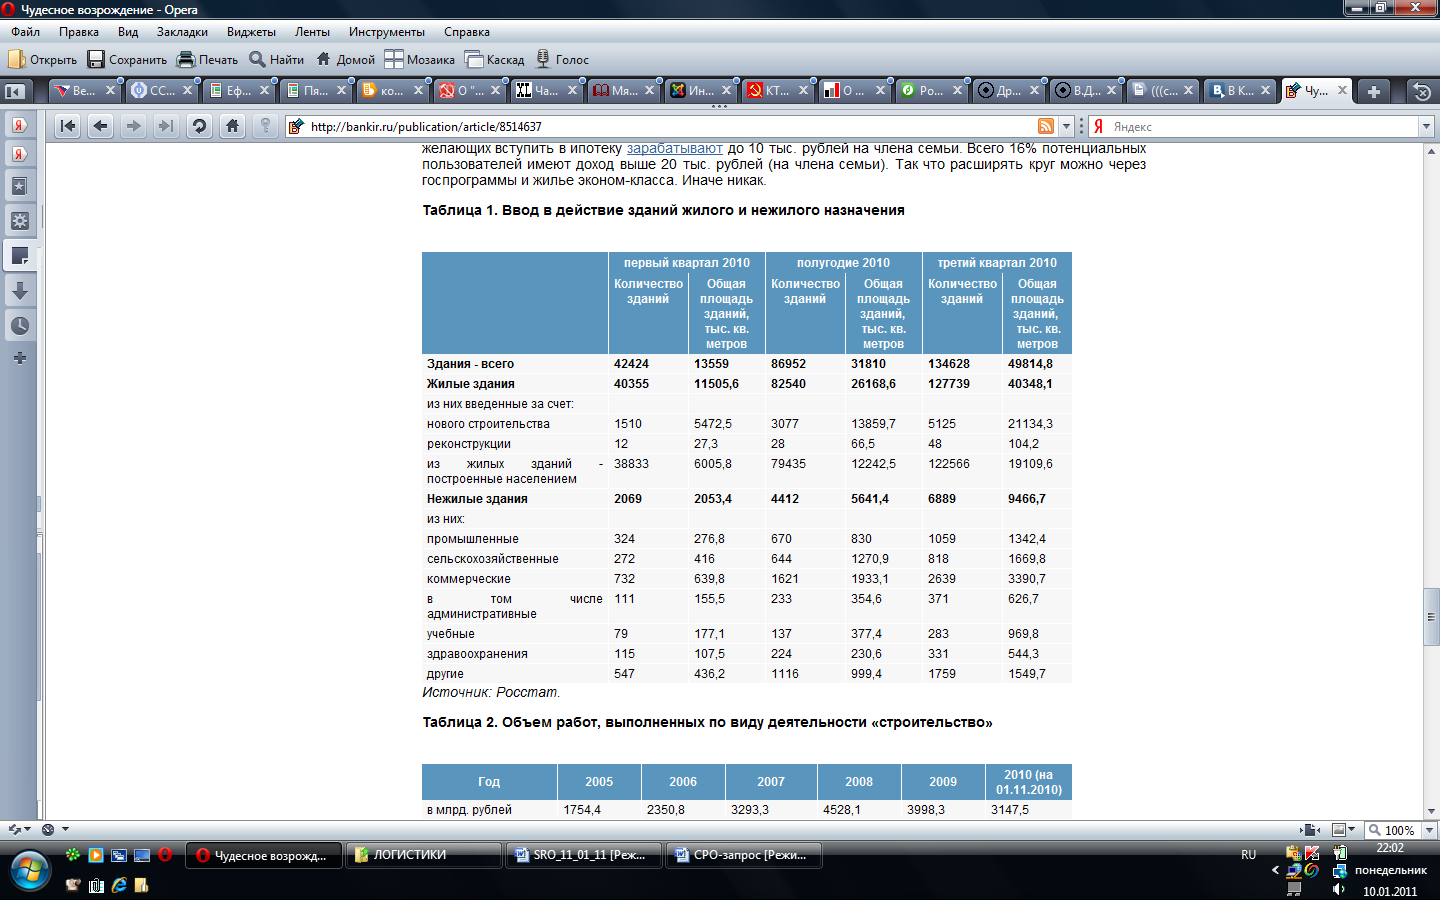
Task: Open the Yandex search engine dropdown
Action: pyautogui.click(x=1426, y=127)
